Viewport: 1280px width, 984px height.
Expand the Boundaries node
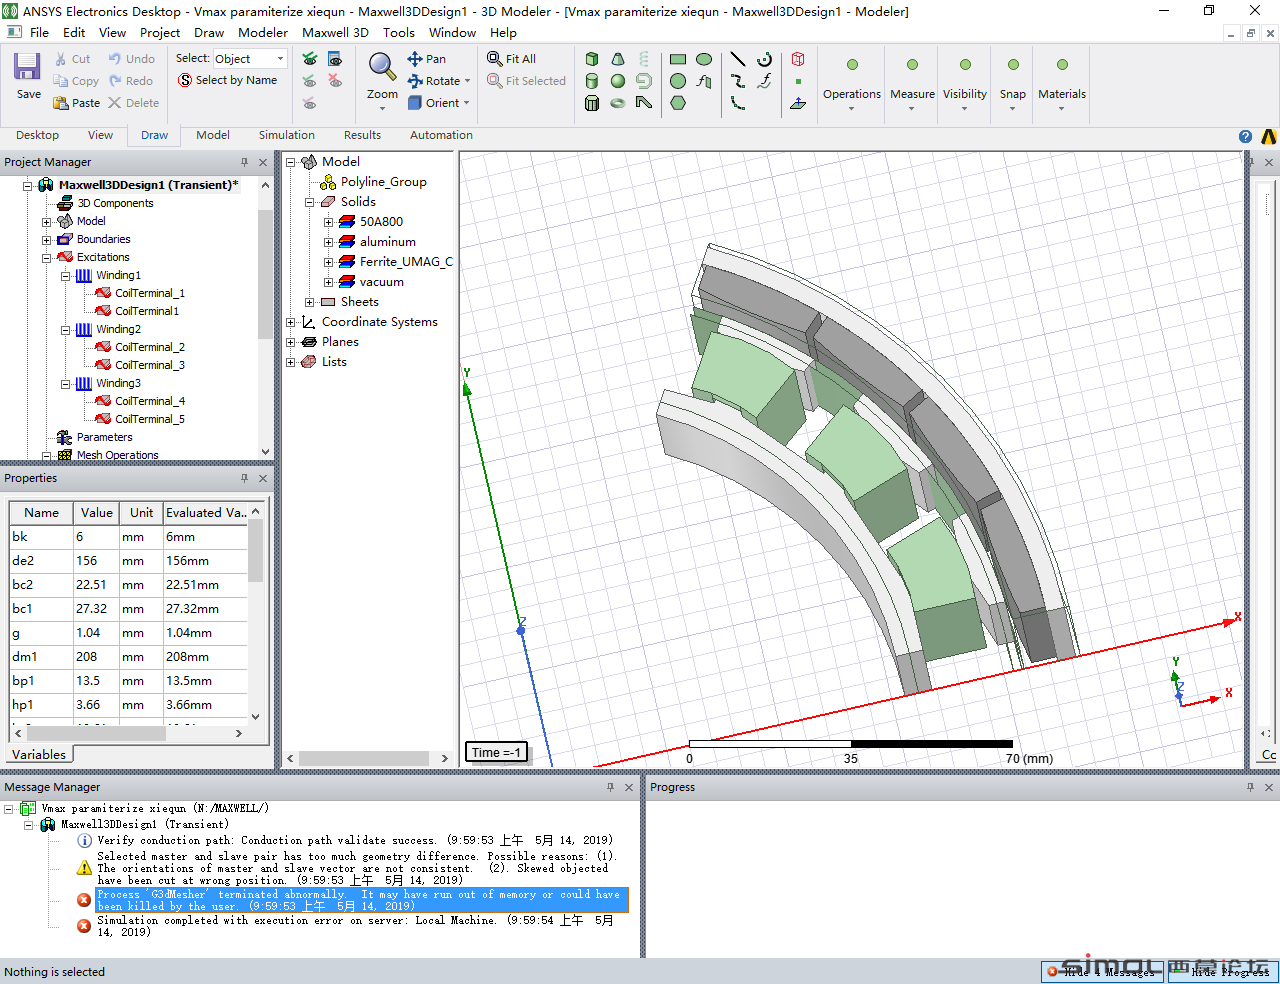tap(46, 239)
